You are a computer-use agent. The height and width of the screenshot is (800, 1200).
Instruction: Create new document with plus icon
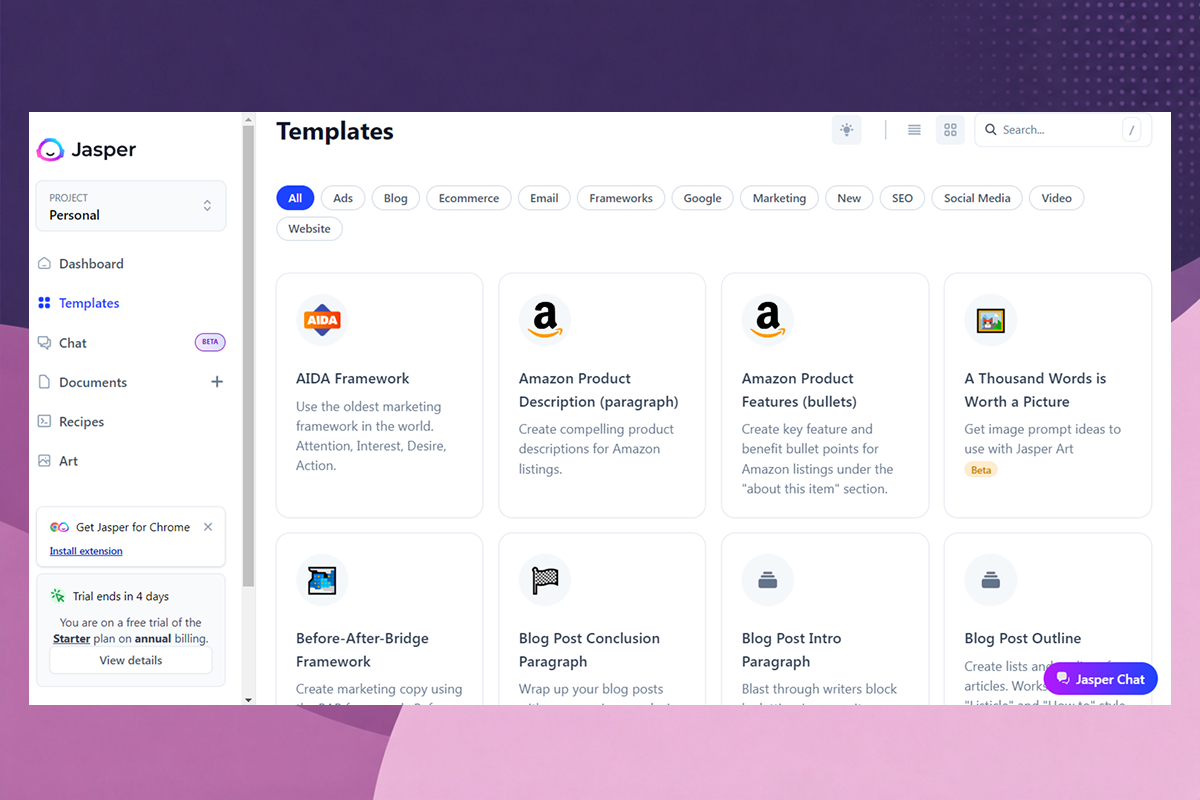217,382
